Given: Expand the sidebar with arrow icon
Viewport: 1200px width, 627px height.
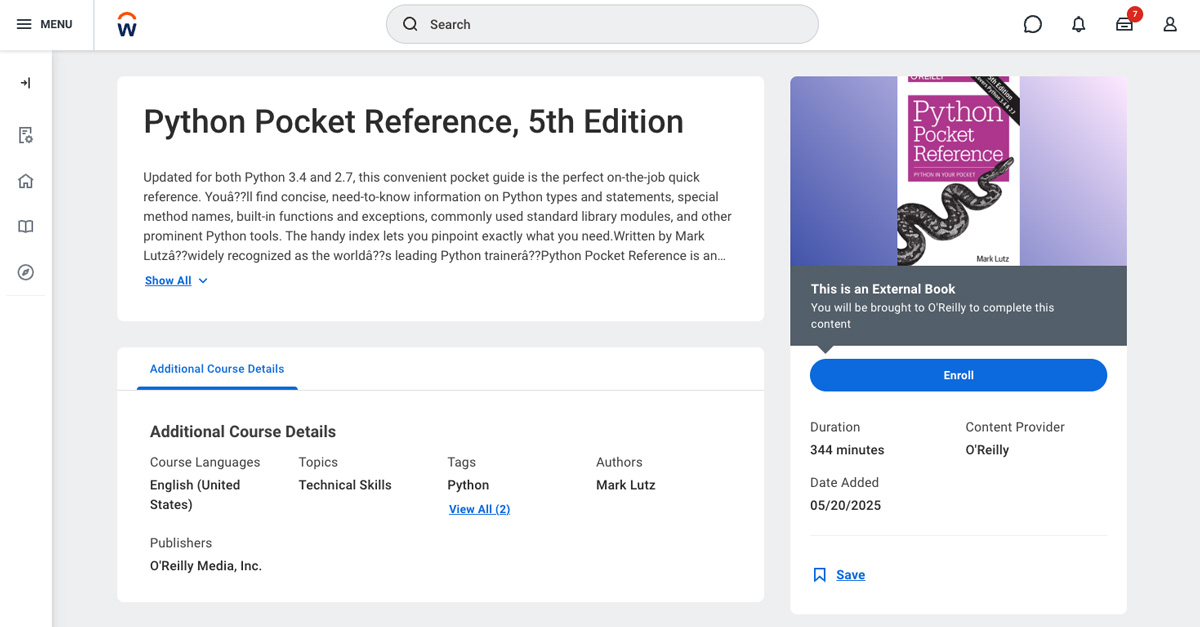Looking at the screenshot, I should coord(26,83).
